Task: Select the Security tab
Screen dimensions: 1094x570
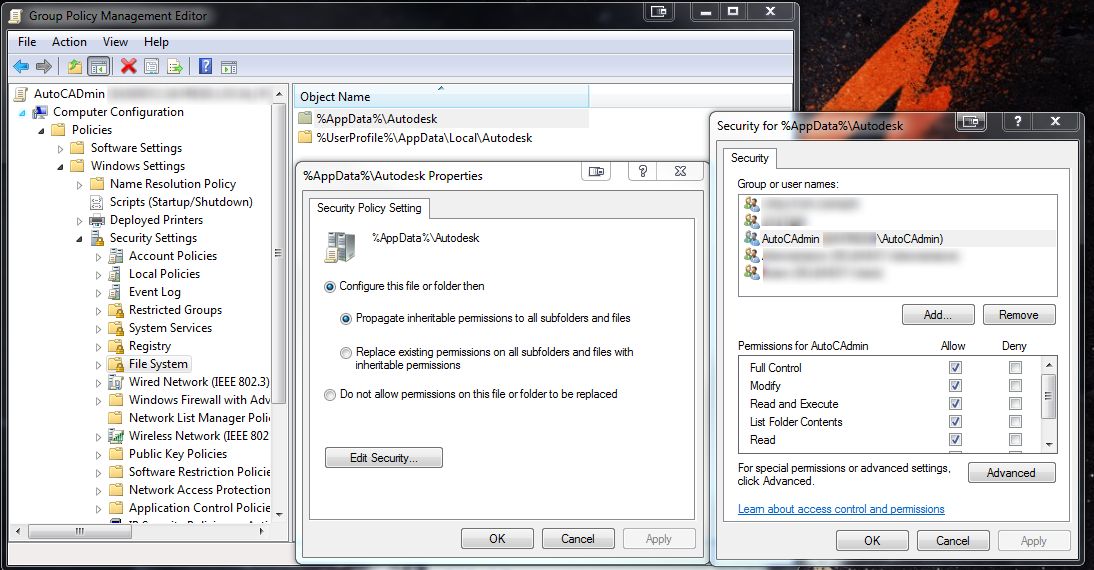Action: click(749, 158)
